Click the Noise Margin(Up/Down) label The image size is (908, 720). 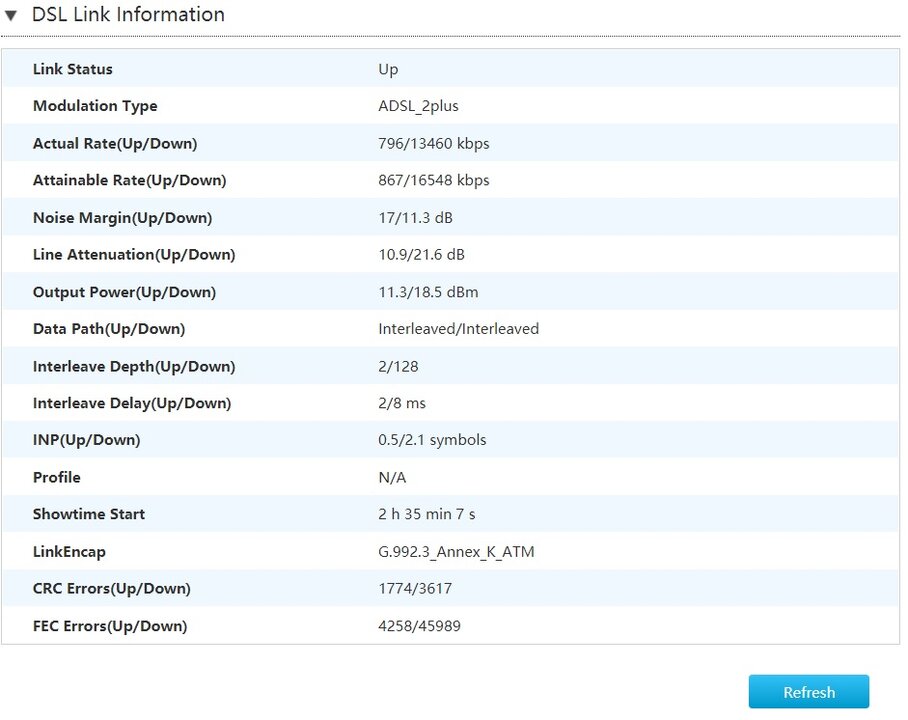pos(122,218)
